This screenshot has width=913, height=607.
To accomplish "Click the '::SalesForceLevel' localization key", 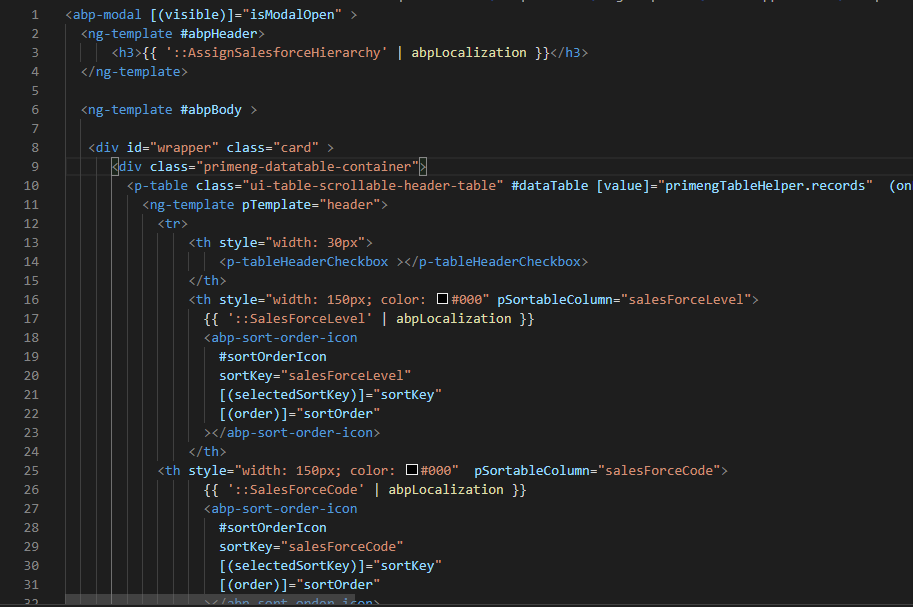I will [303, 318].
